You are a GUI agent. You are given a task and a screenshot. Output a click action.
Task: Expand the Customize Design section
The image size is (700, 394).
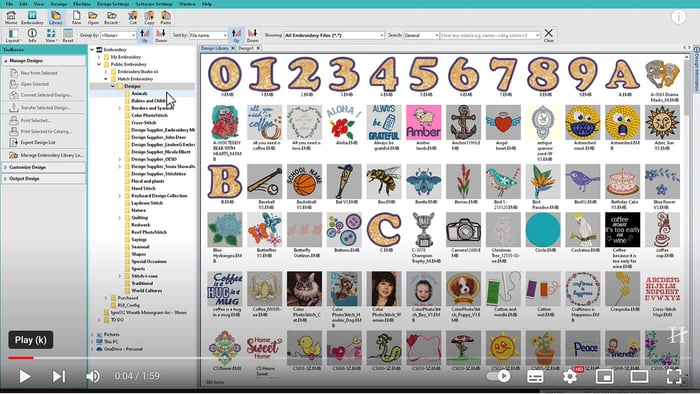[x=43, y=167]
